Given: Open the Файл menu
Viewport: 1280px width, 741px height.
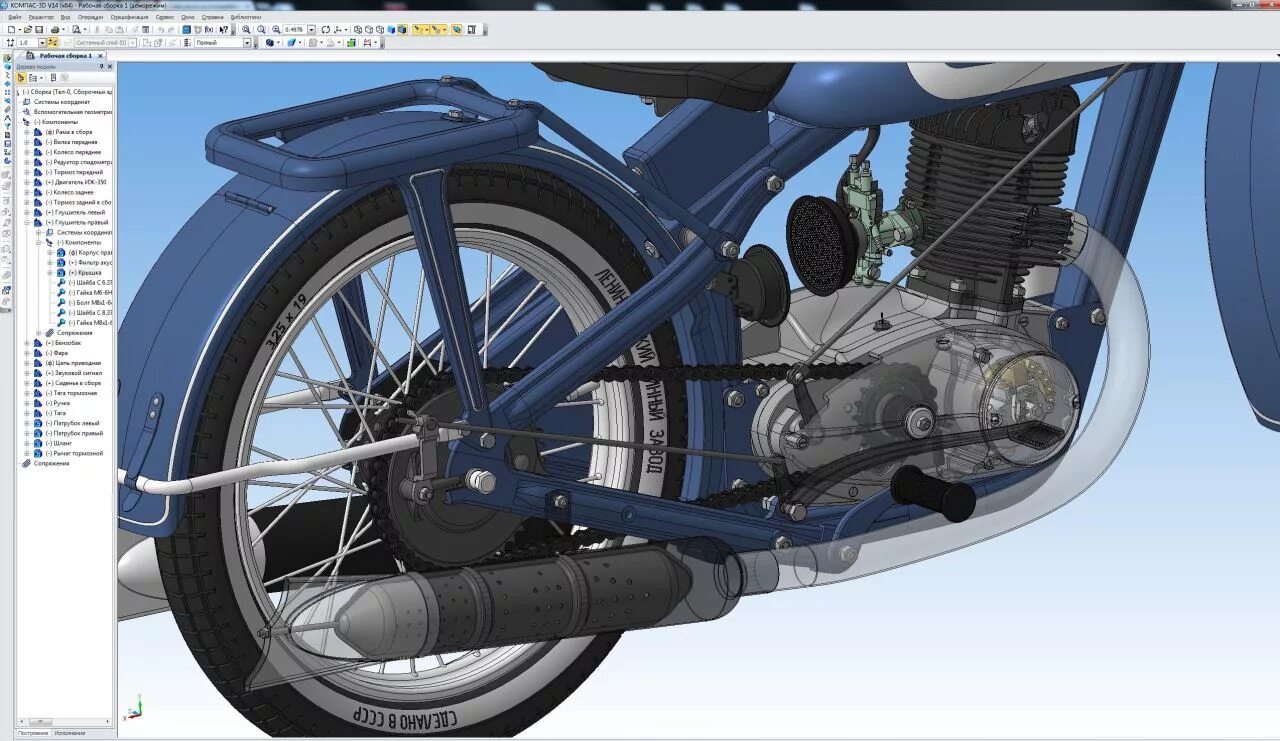Looking at the screenshot, I should pos(15,17).
